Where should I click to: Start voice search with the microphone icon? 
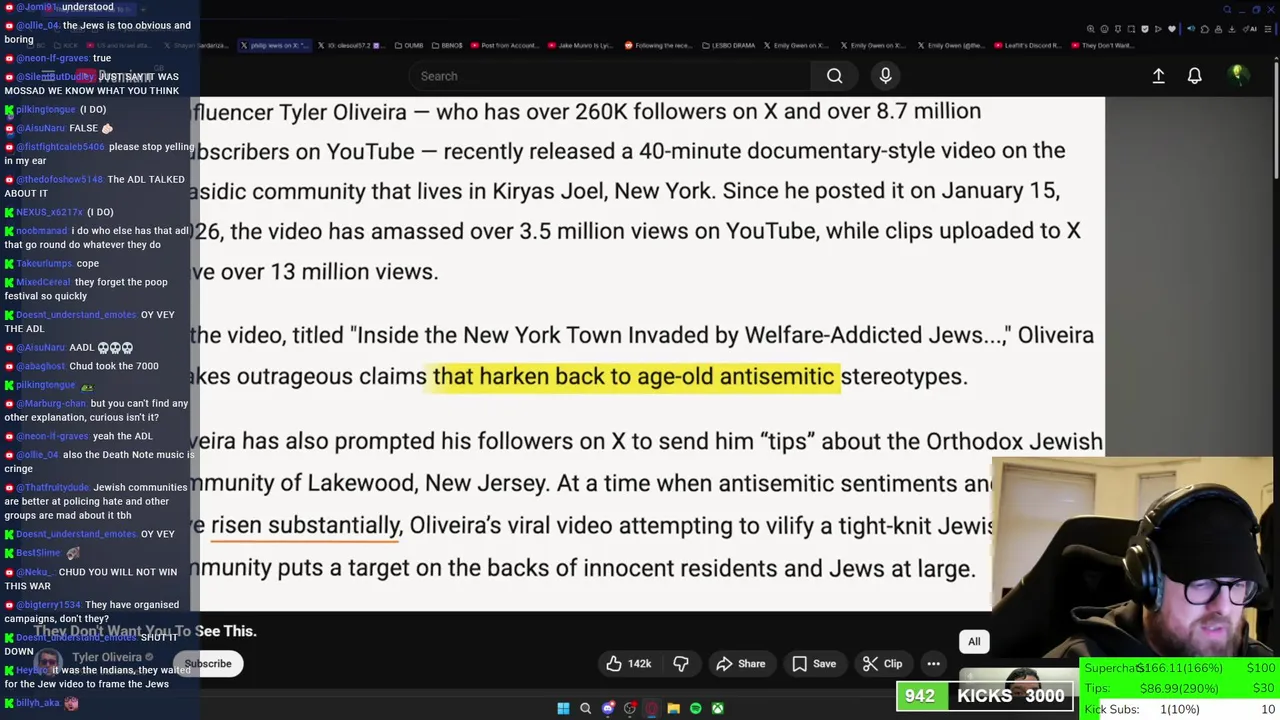pos(885,76)
